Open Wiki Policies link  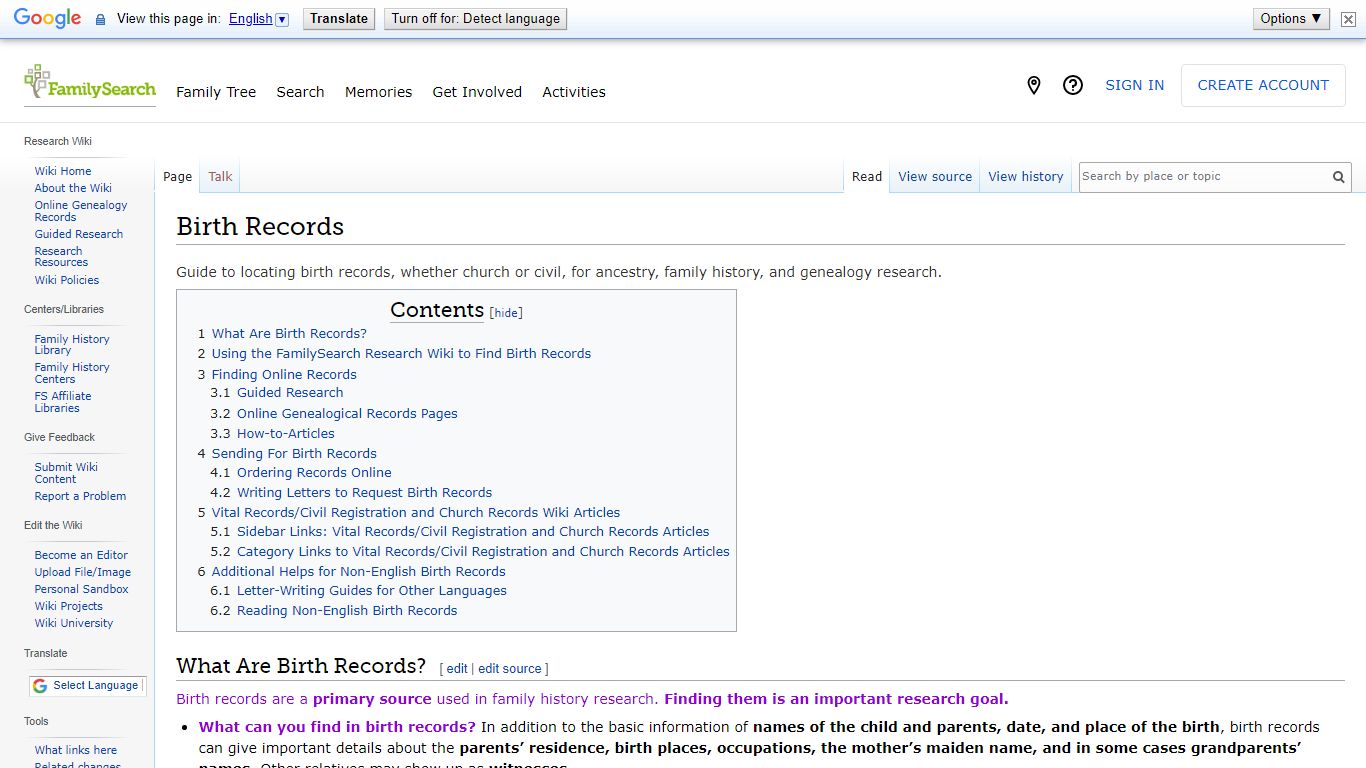click(x=67, y=280)
